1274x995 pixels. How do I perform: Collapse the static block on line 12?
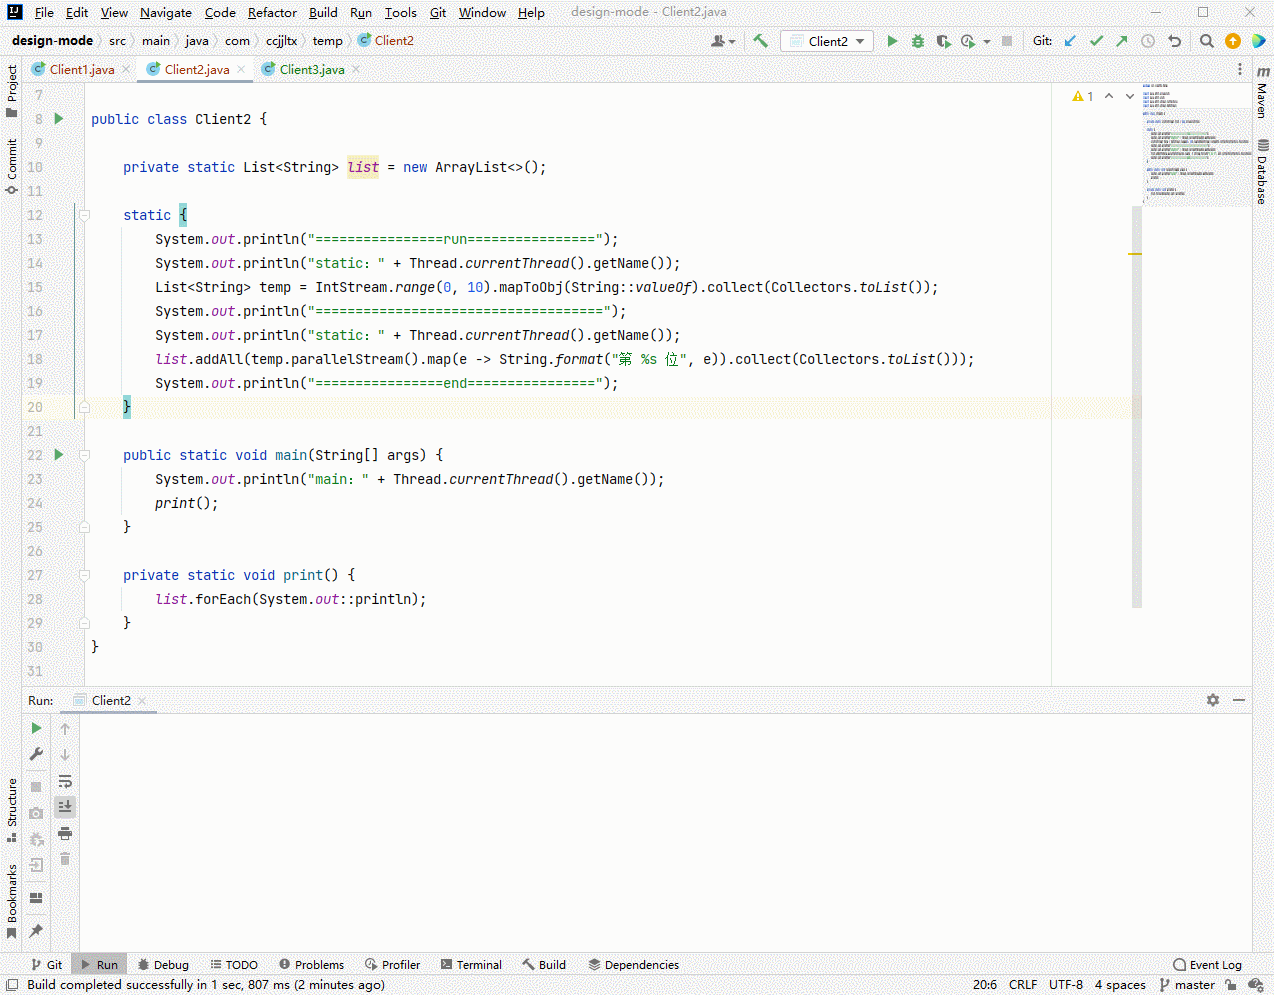click(x=85, y=215)
